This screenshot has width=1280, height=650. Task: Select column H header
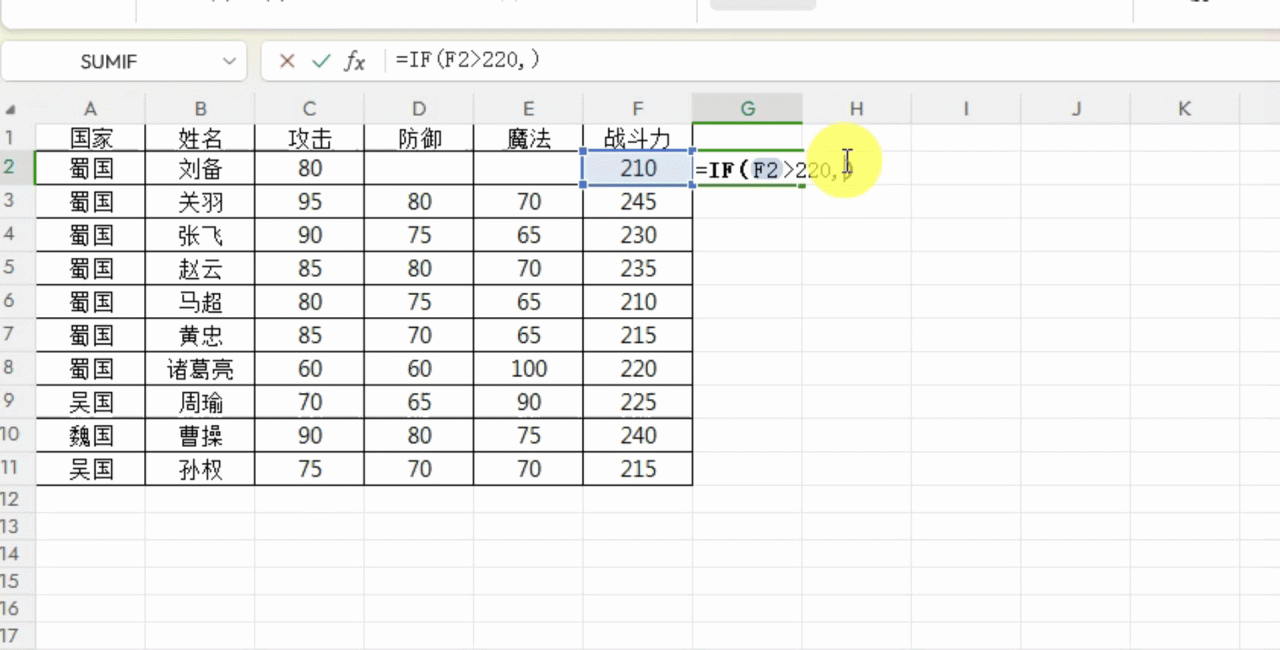tap(856, 109)
